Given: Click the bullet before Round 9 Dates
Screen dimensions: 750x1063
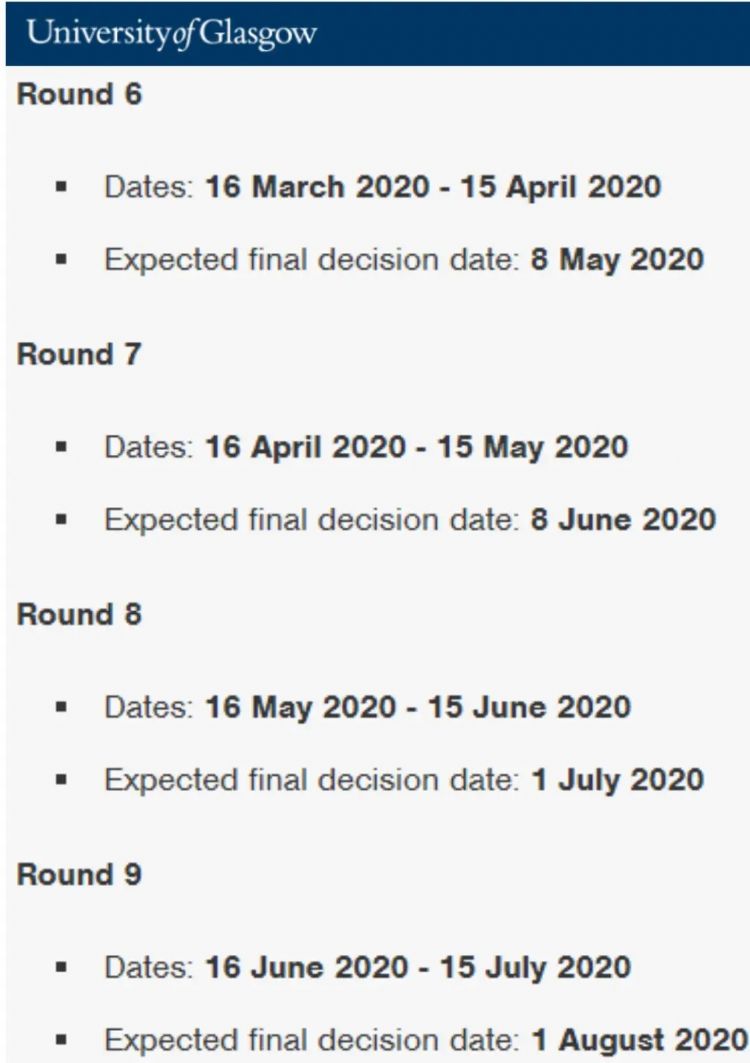Looking at the screenshot, I should tap(62, 967).
